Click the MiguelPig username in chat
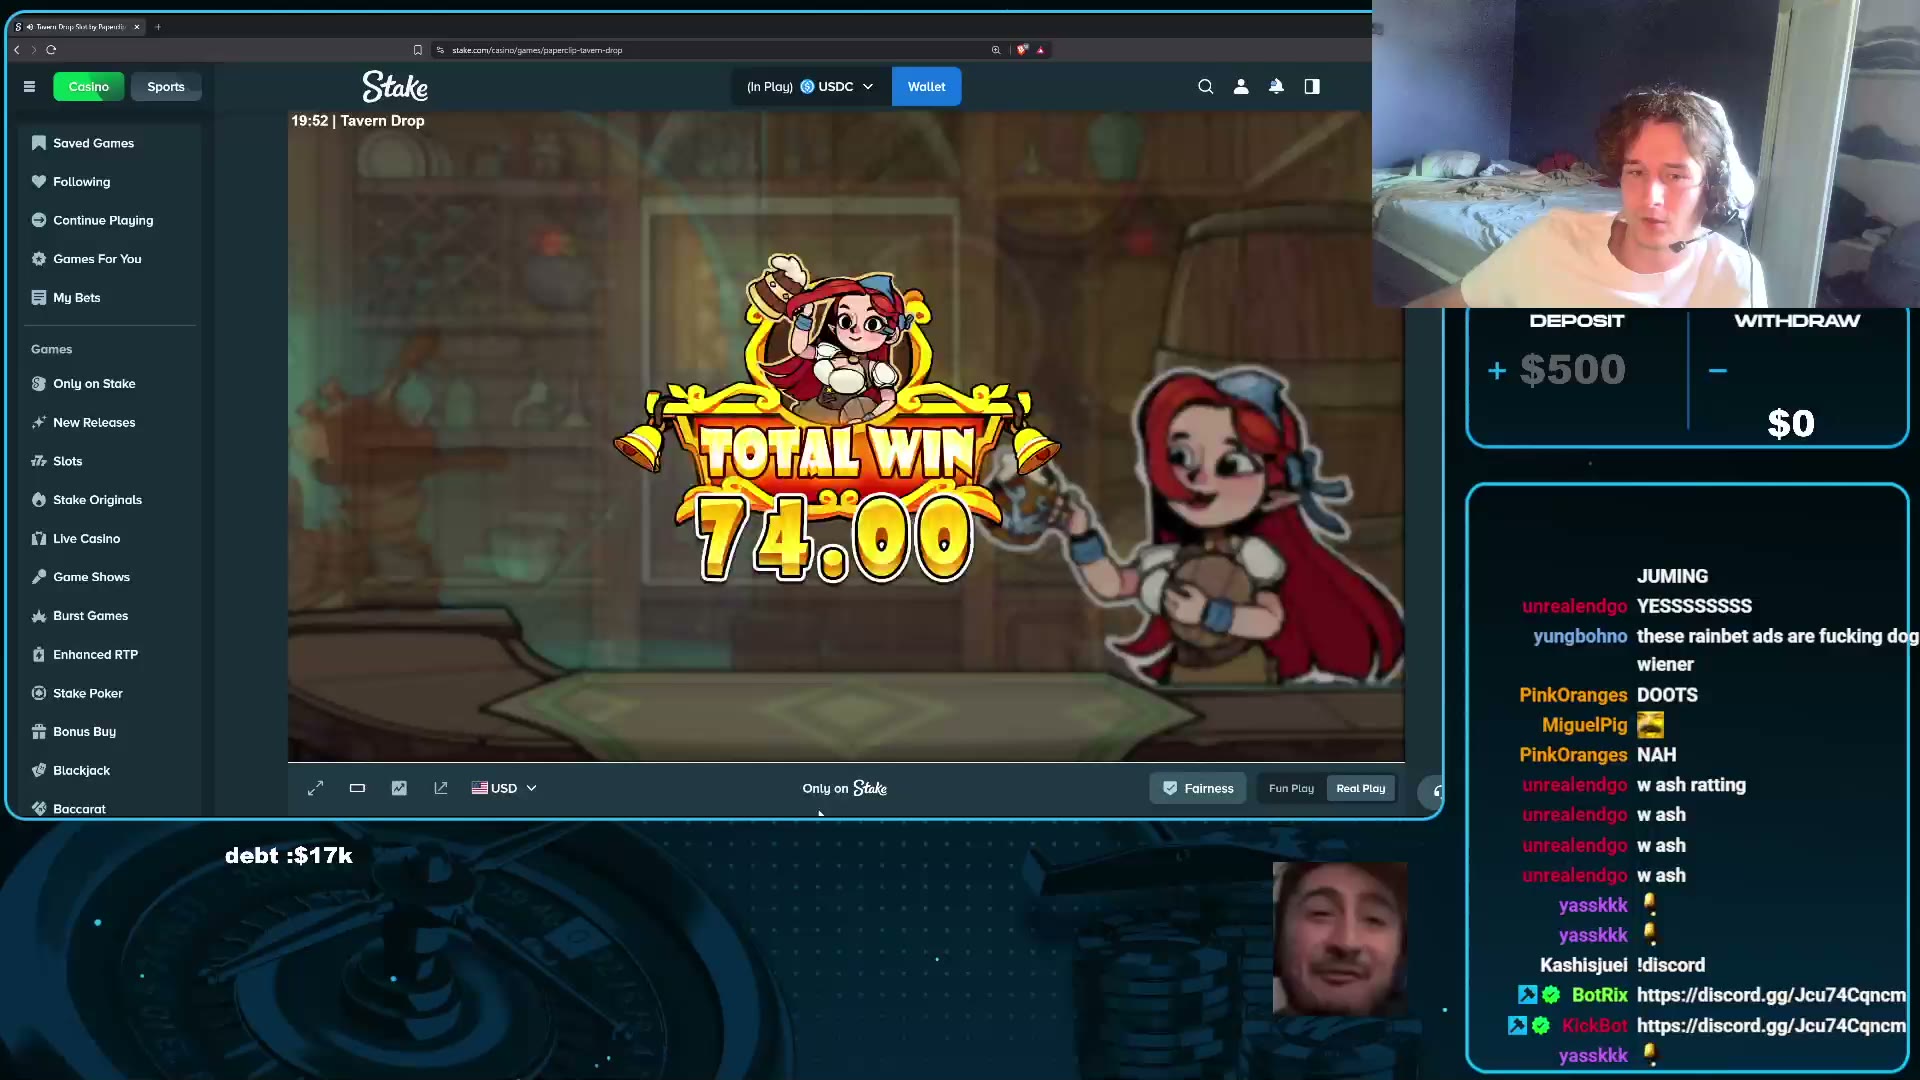This screenshot has height=1080, width=1920. [x=1584, y=725]
